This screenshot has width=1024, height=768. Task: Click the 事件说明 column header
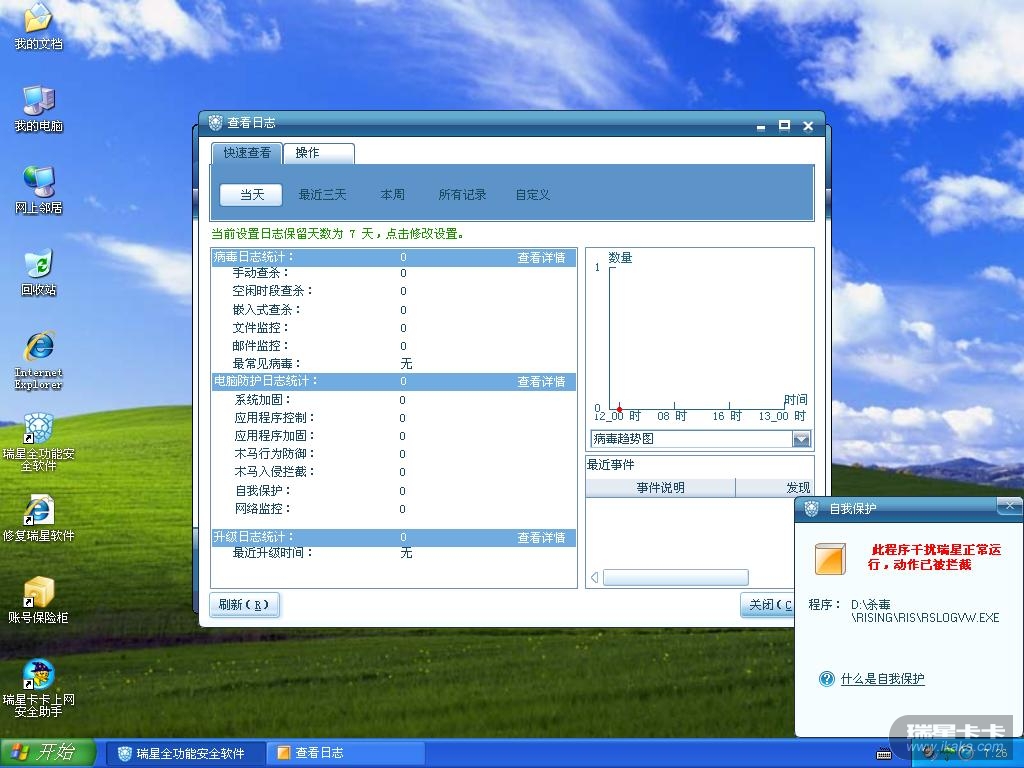660,487
